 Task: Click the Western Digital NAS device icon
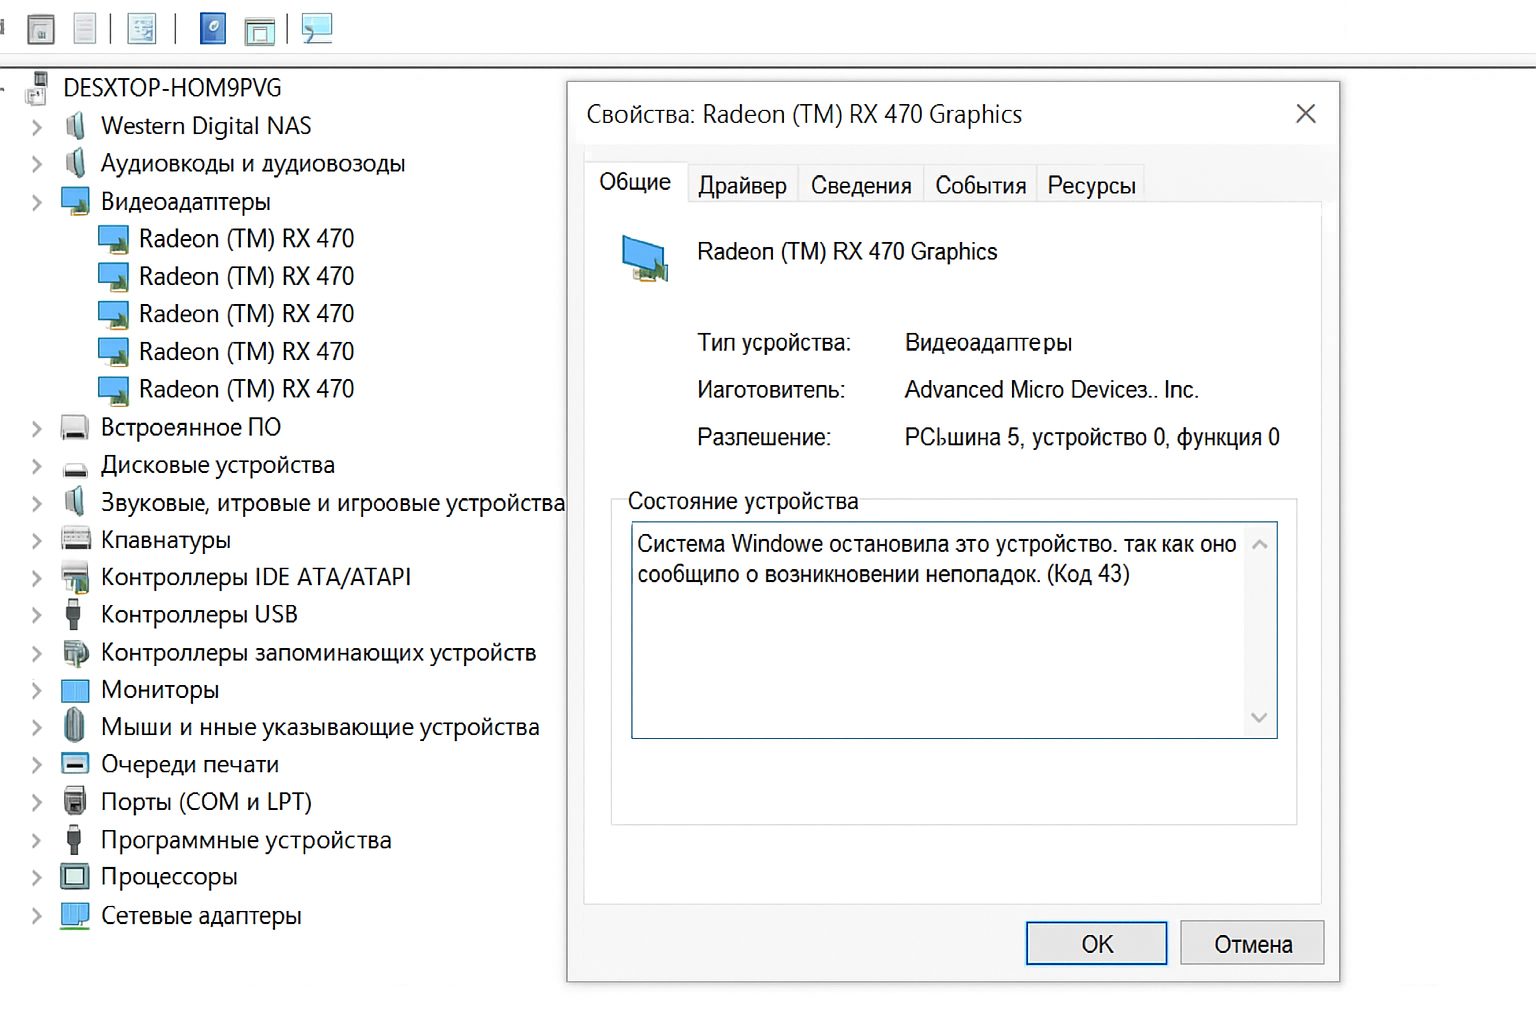75,126
